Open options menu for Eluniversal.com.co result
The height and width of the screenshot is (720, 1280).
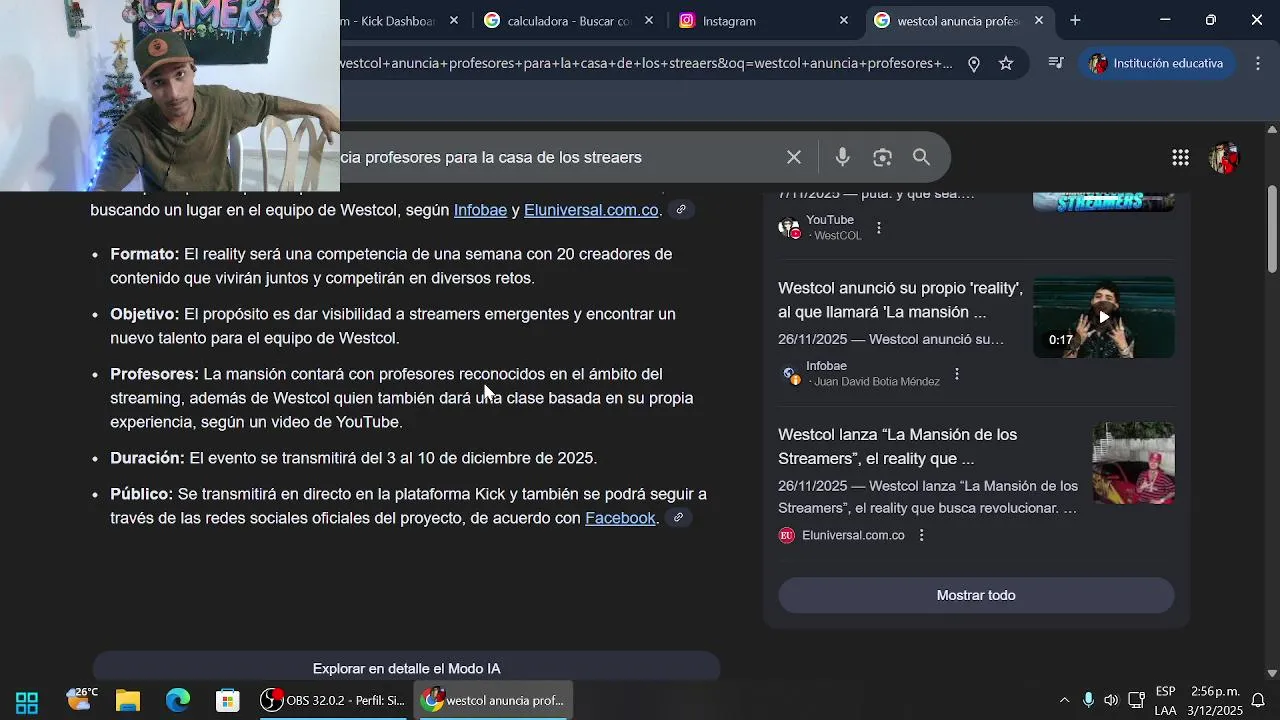(922, 535)
